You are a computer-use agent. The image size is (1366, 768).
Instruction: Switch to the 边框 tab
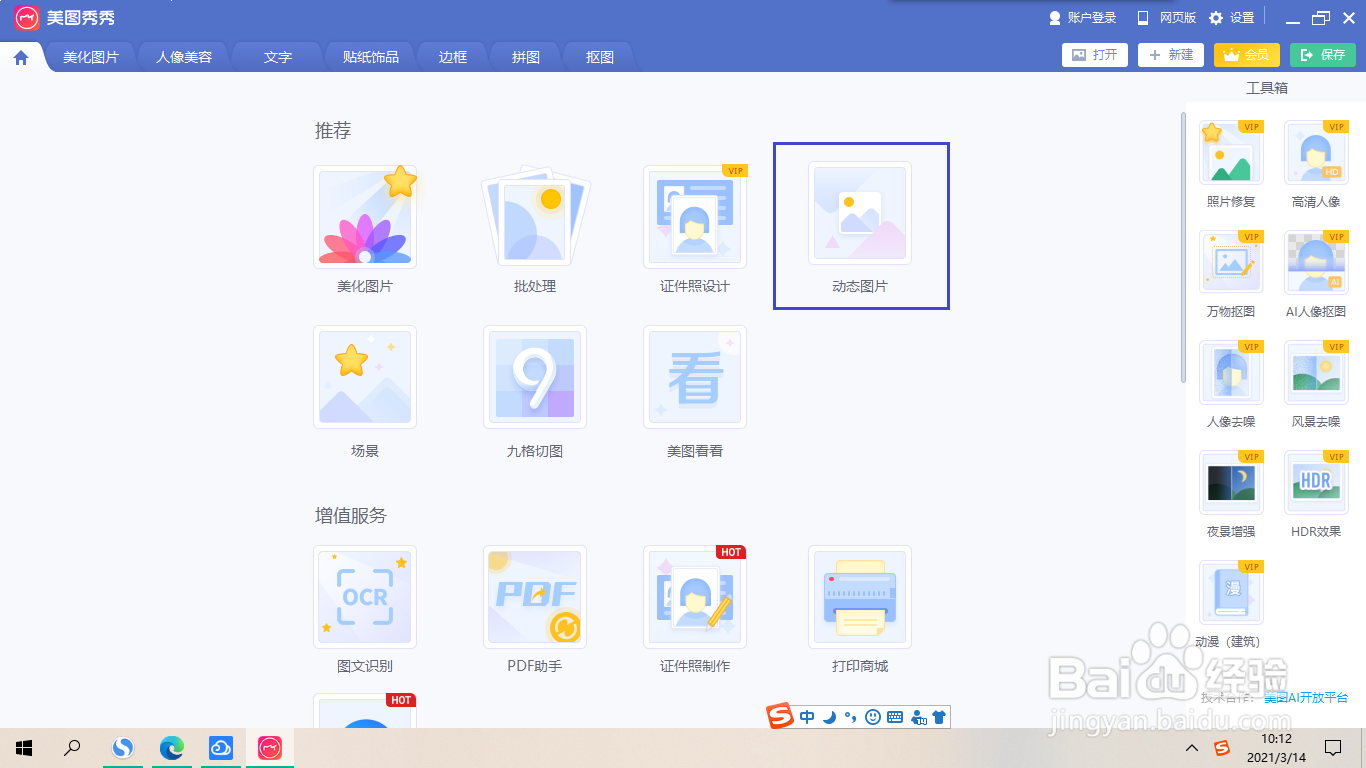point(453,57)
